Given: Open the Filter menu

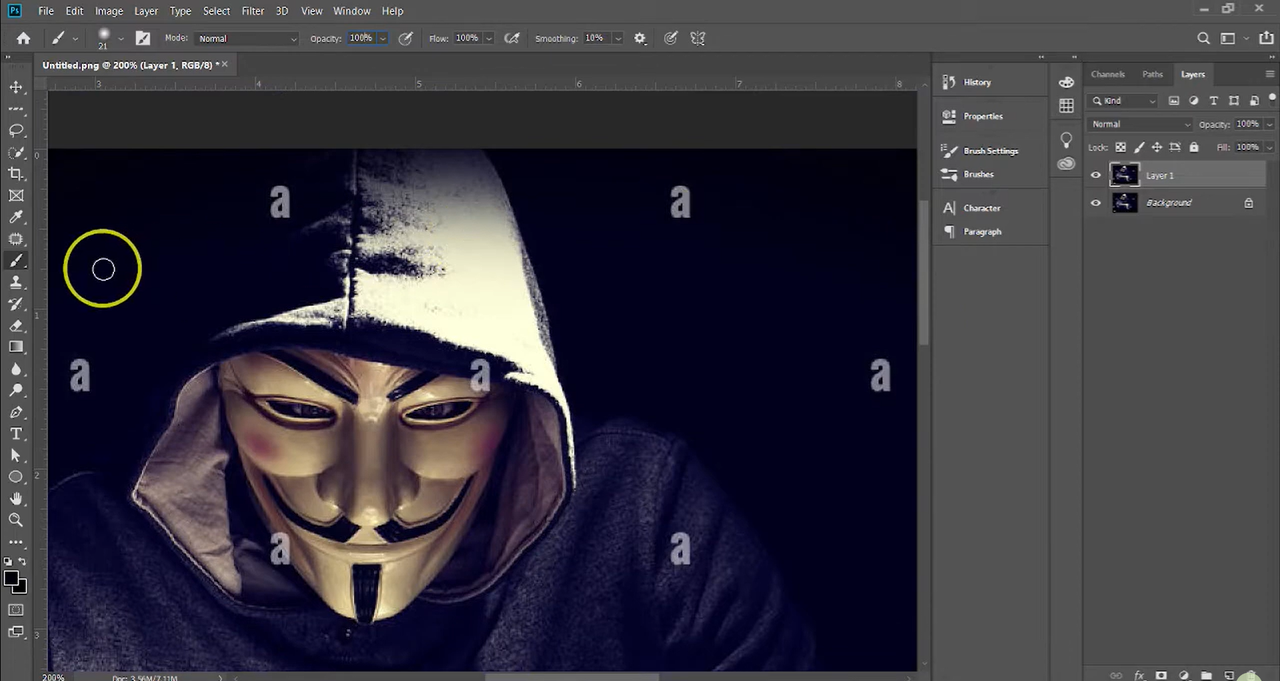Looking at the screenshot, I should pyautogui.click(x=252, y=11).
